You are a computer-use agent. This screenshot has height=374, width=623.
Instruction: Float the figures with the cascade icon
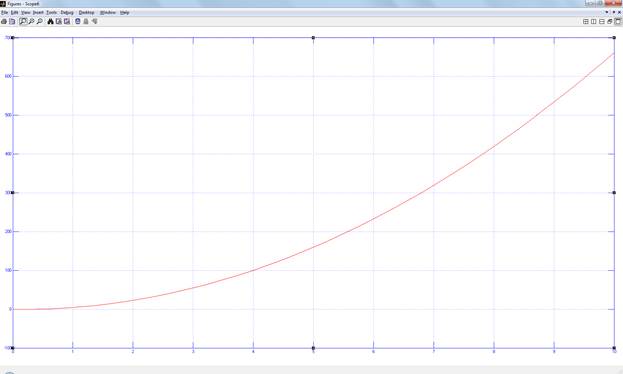pos(609,21)
